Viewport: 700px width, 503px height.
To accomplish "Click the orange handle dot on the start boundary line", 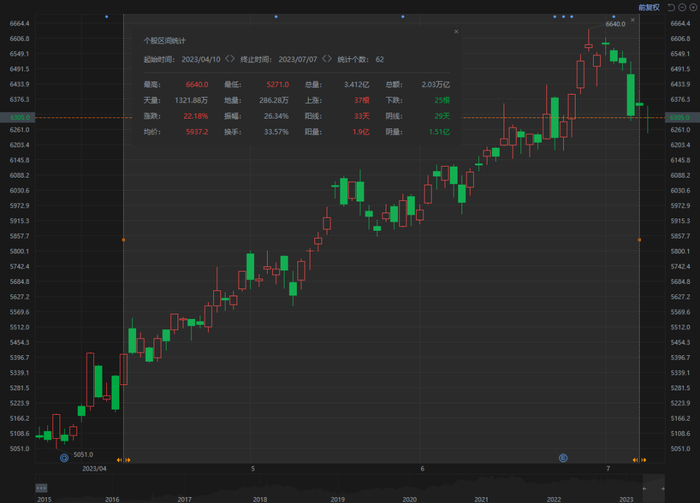I will 124,240.
